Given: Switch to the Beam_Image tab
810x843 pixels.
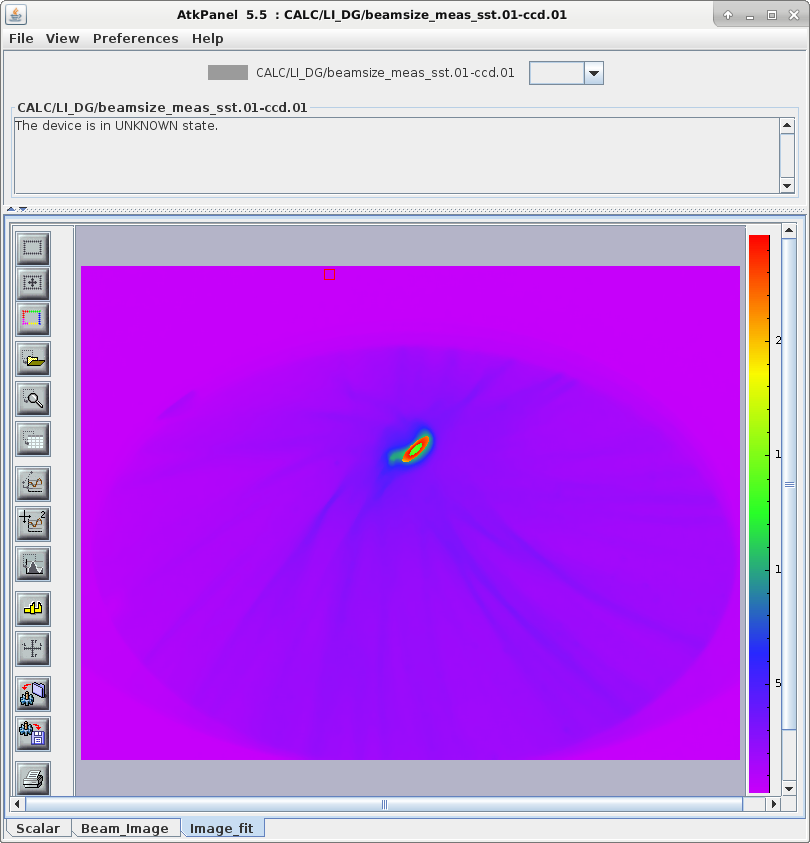Looking at the screenshot, I should click(125, 828).
